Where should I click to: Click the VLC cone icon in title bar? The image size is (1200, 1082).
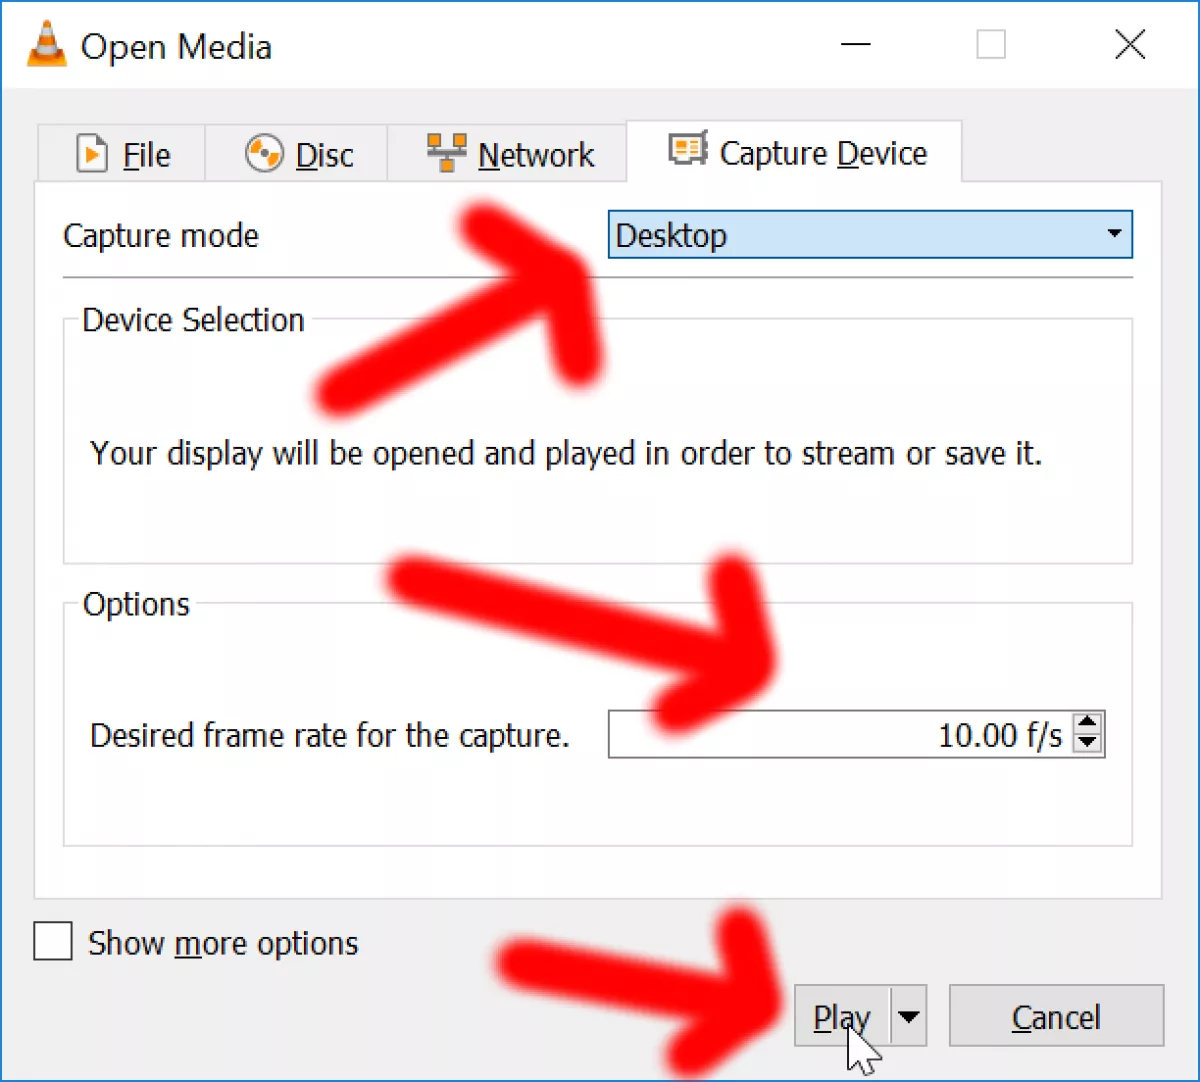[x=45, y=46]
